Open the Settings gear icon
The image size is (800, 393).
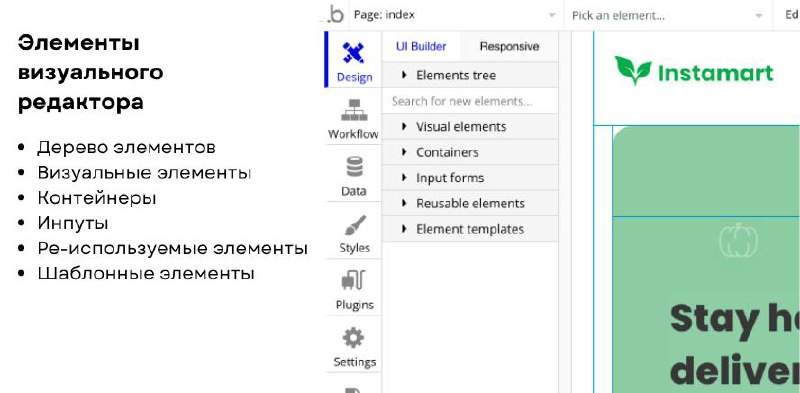pyautogui.click(x=354, y=338)
